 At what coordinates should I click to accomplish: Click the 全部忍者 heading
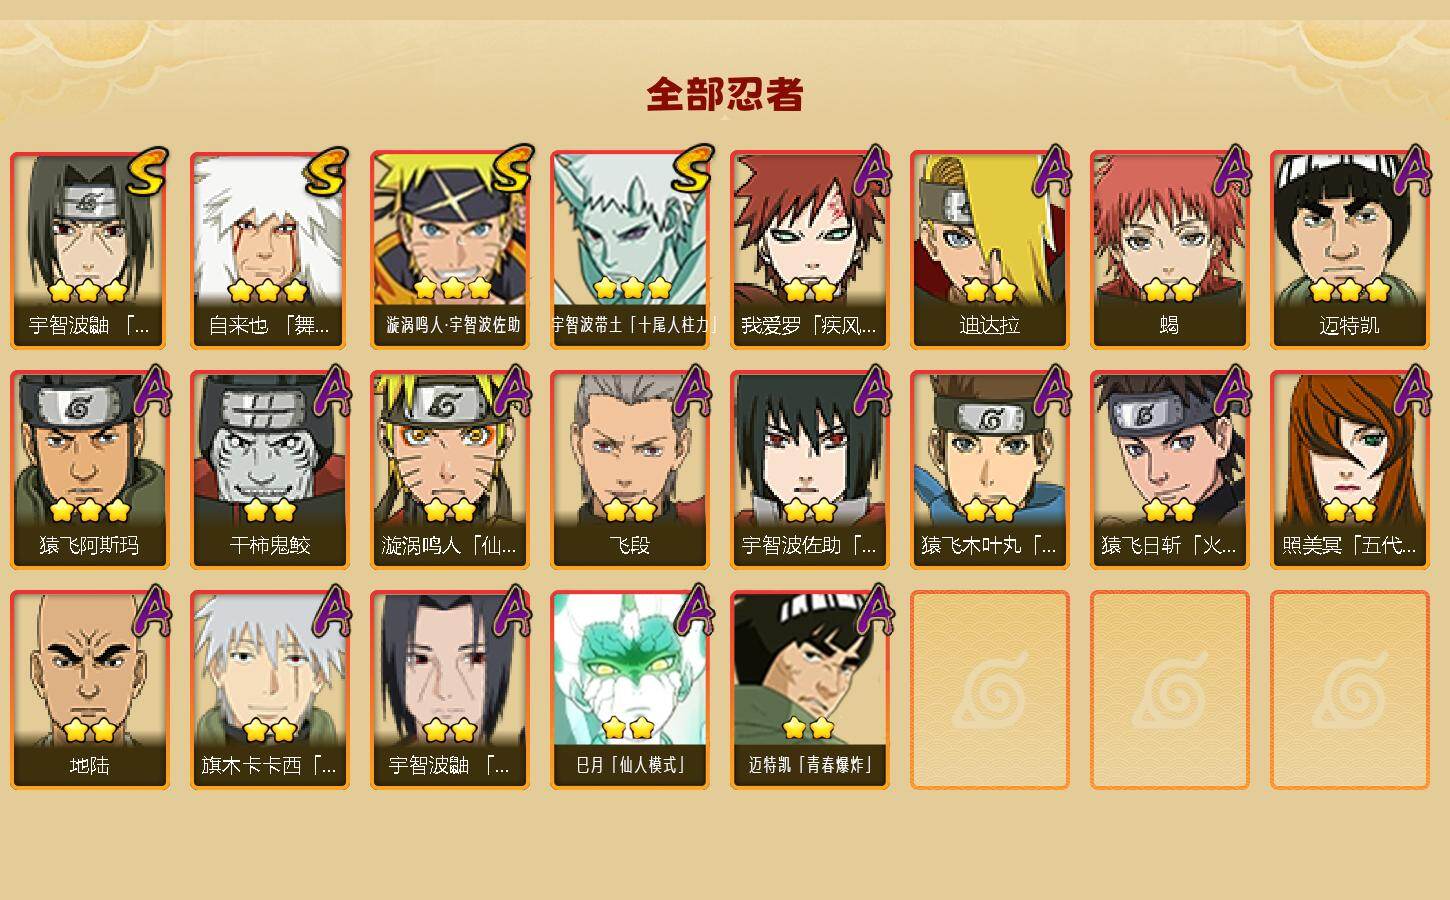point(725,94)
